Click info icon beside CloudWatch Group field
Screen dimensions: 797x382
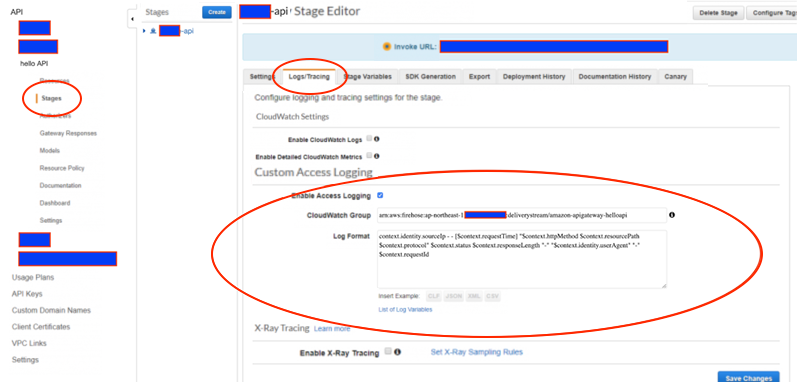672,215
